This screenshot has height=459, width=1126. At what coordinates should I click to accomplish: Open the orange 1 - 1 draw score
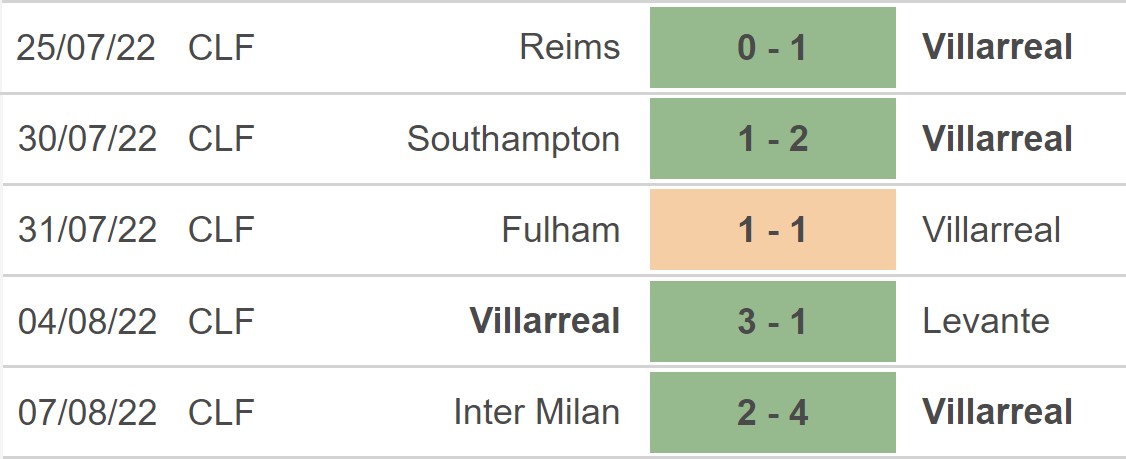772,230
